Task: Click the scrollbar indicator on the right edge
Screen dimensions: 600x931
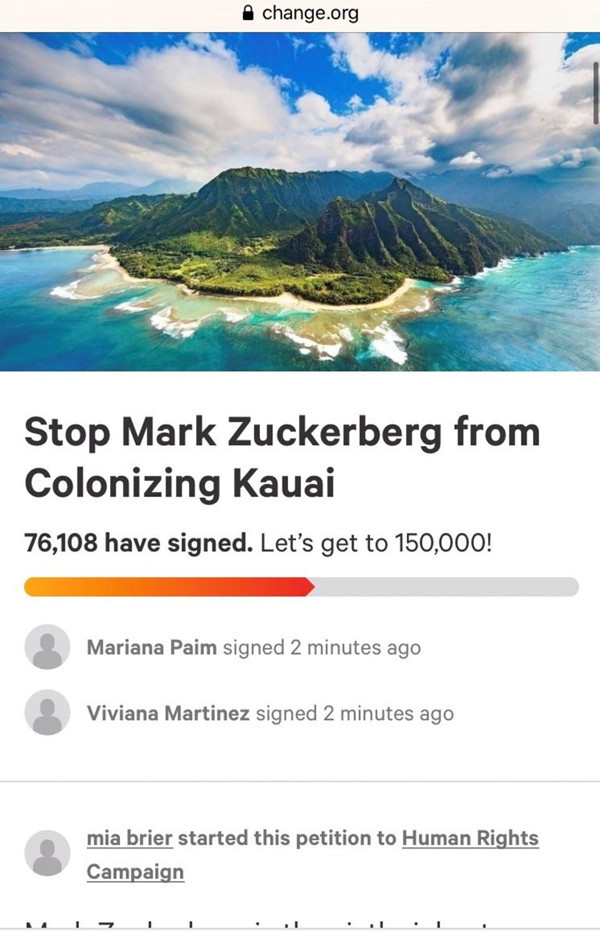Action: point(596,85)
